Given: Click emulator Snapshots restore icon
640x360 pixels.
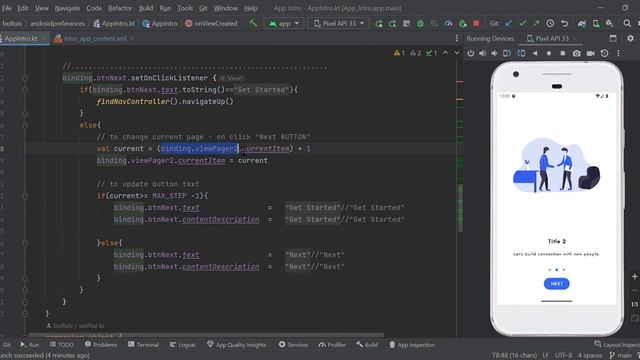Looking at the screenshot, I should [604, 53].
